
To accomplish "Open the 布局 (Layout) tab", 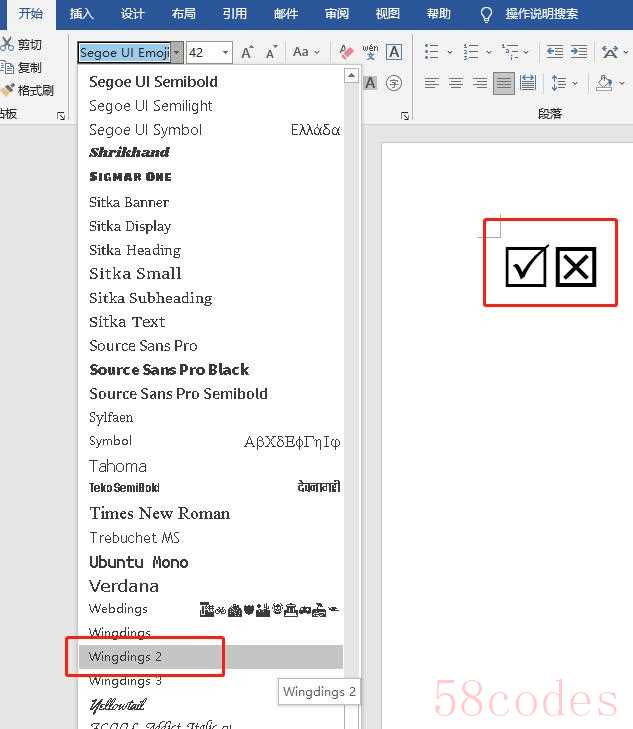I will [184, 13].
